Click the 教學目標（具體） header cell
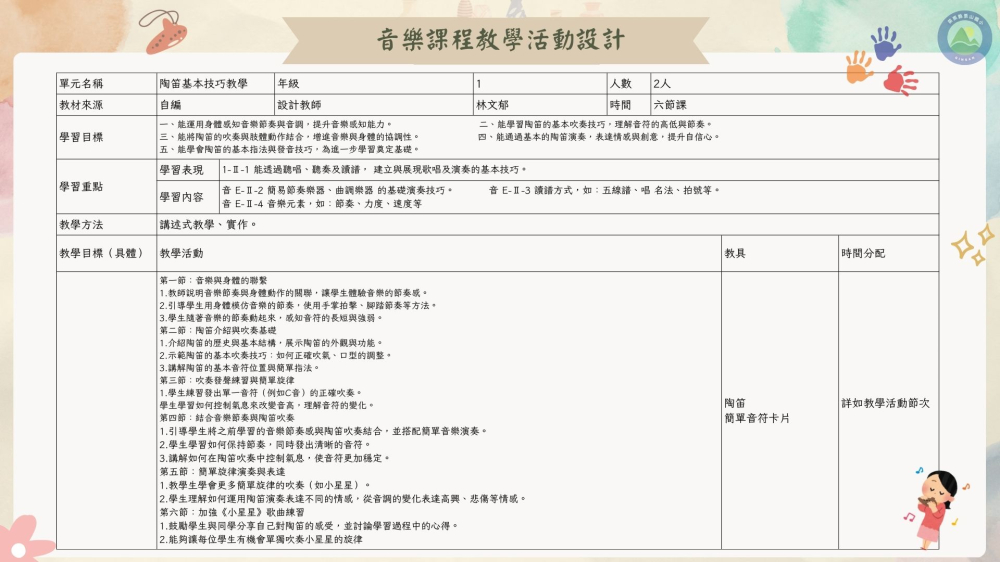 click(x=107, y=253)
